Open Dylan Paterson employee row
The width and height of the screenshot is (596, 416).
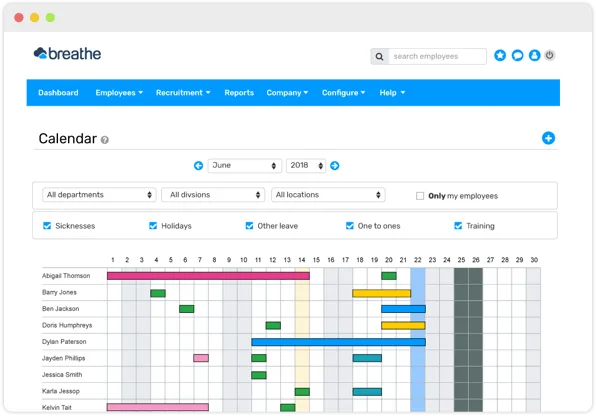[x=64, y=342]
